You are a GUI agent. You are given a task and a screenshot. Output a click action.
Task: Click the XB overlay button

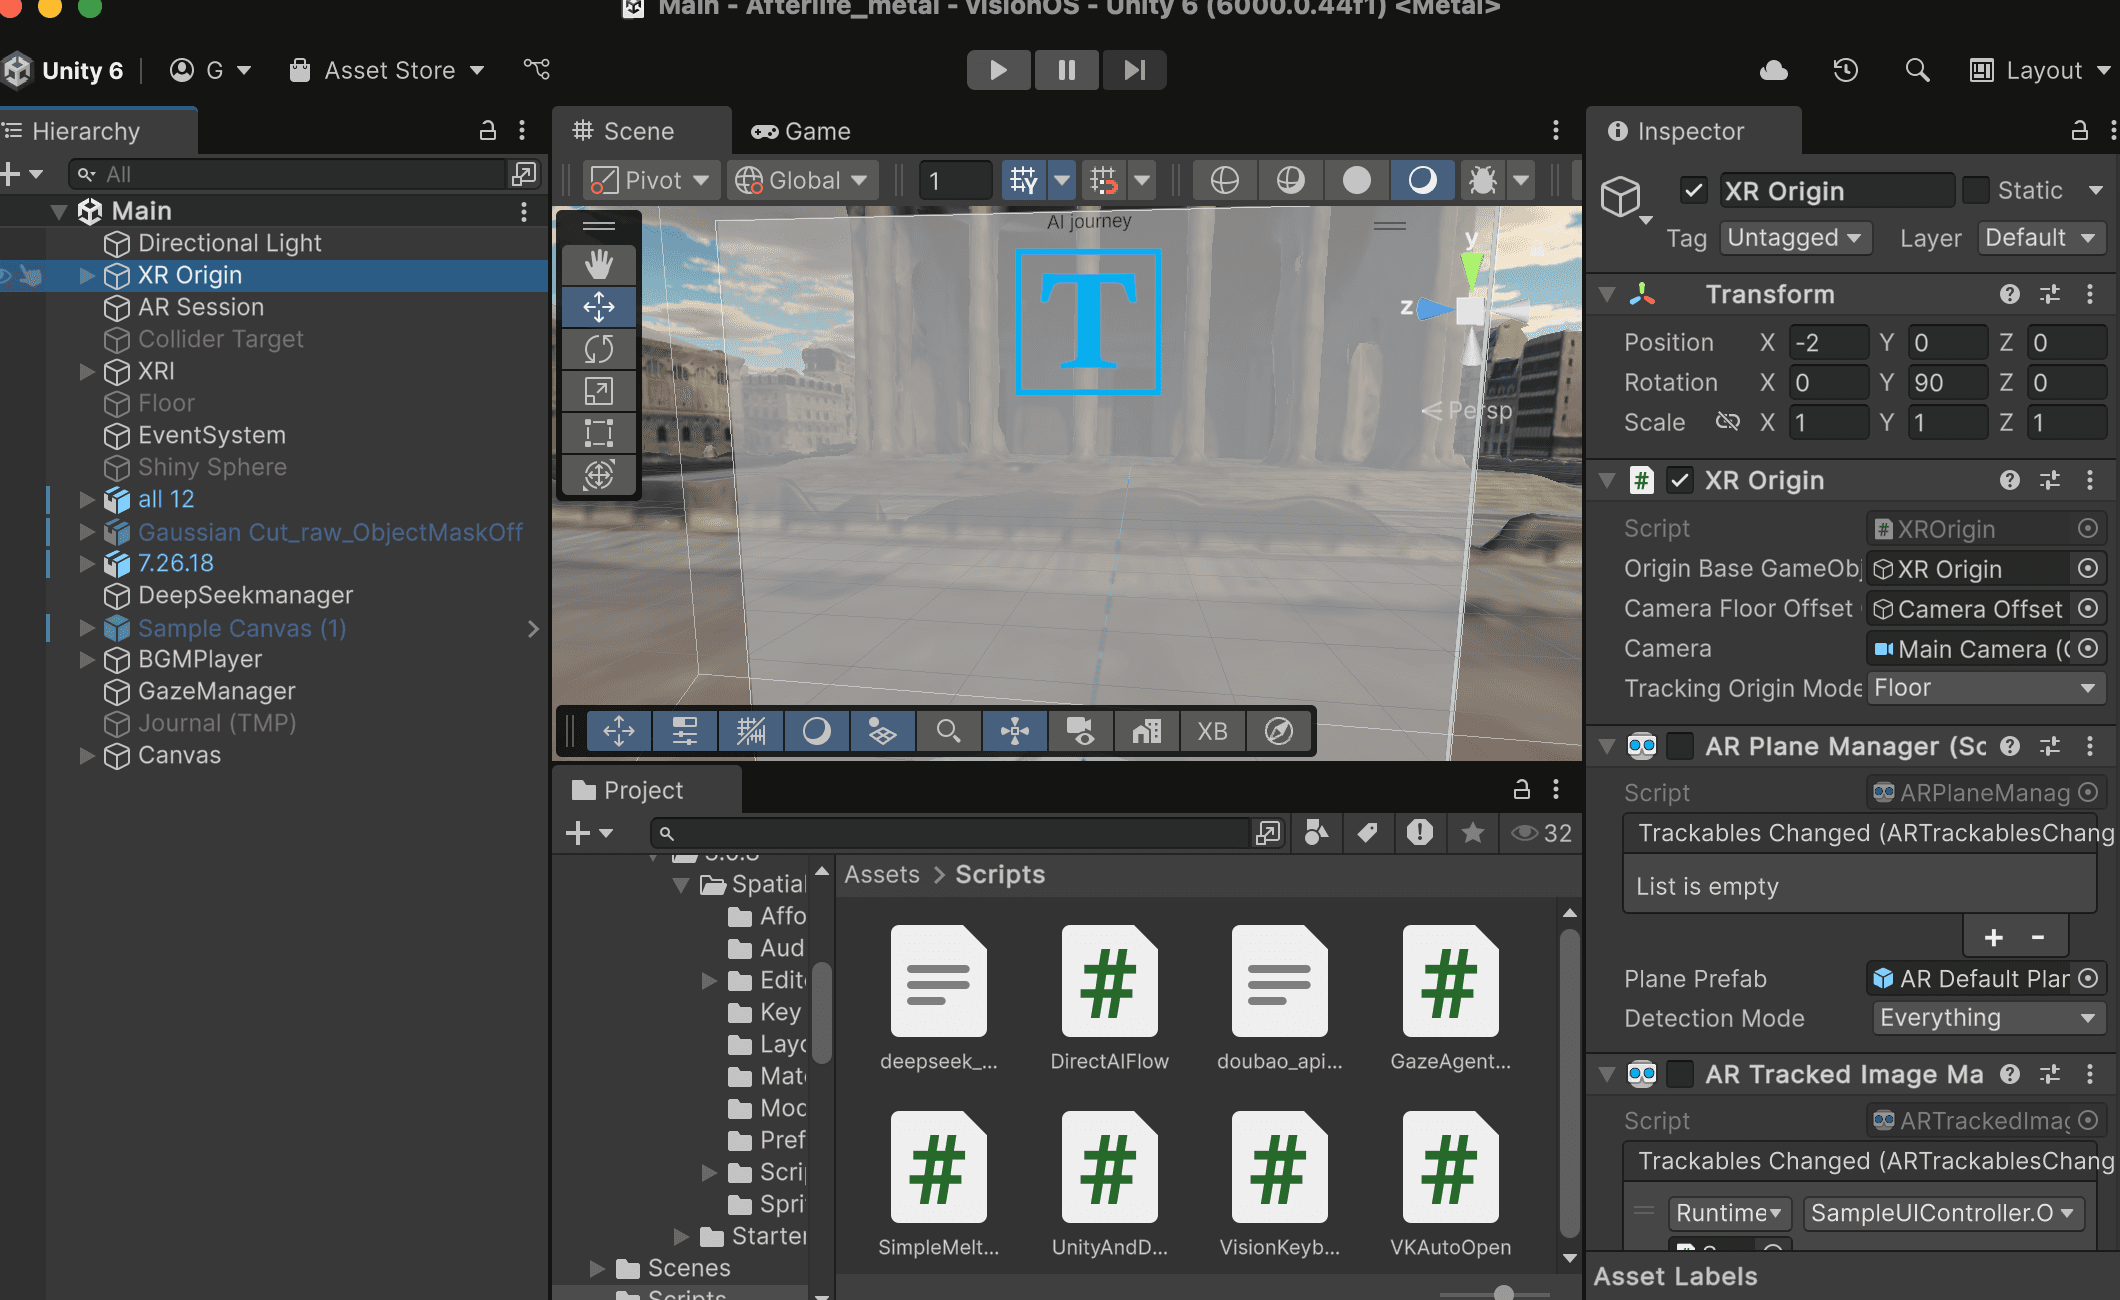point(1213,731)
